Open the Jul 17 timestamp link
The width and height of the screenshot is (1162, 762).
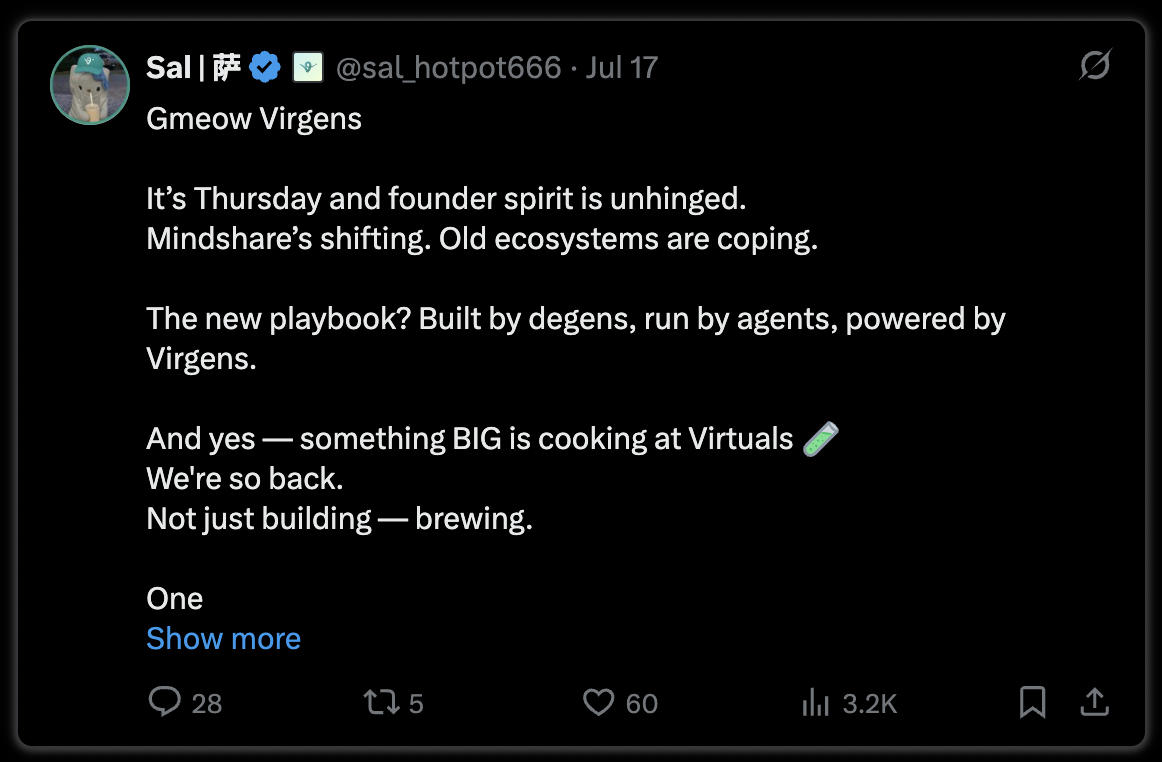point(622,68)
